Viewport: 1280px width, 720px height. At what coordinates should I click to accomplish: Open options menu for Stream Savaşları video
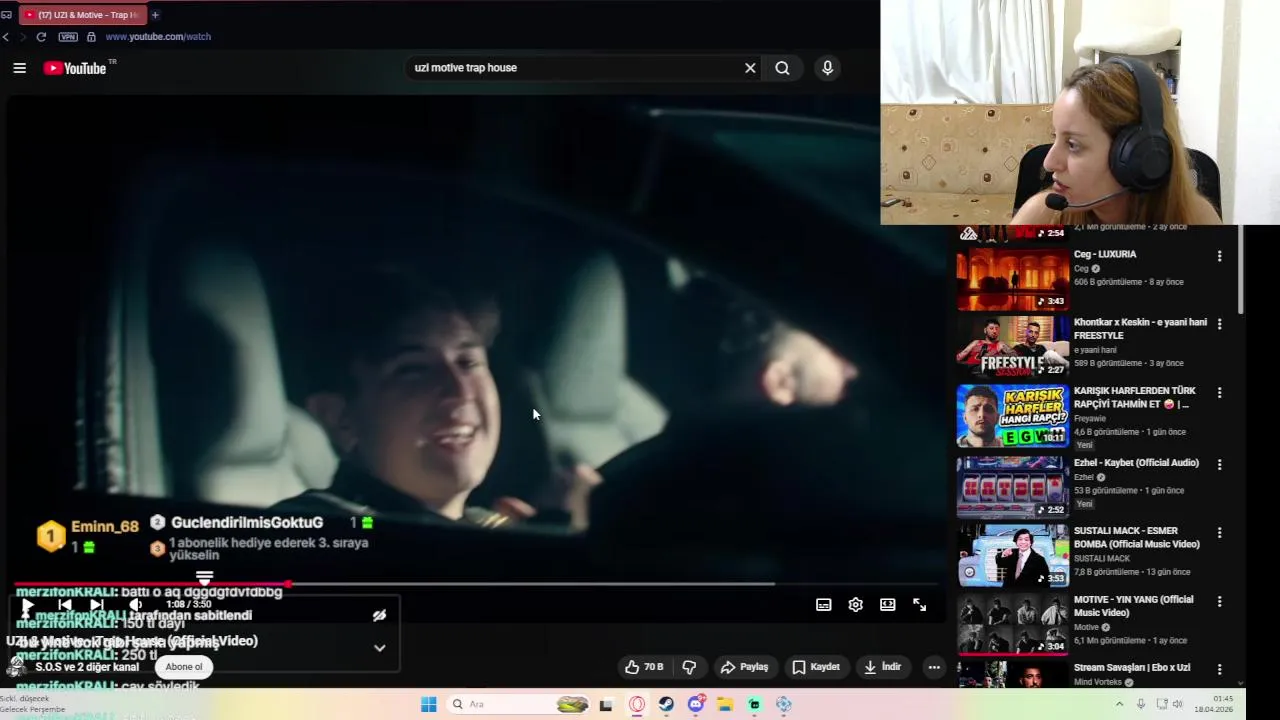(1219, 669)
